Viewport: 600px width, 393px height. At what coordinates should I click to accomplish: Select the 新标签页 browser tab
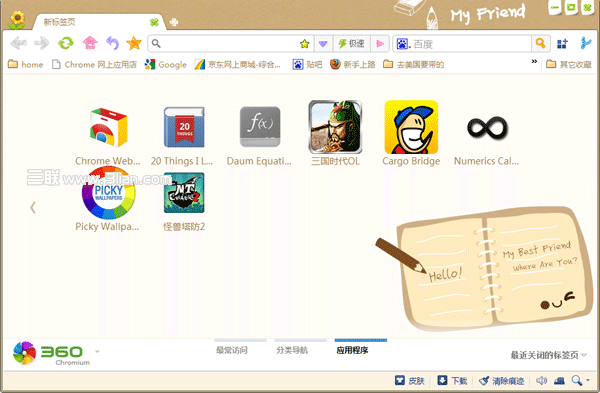coord(99,22)
